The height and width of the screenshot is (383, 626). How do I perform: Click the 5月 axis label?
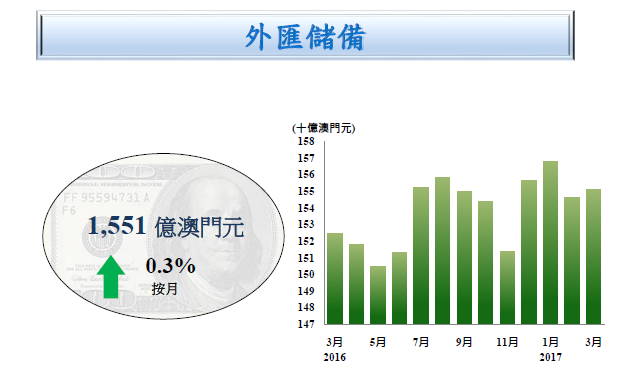coord(378,342)
